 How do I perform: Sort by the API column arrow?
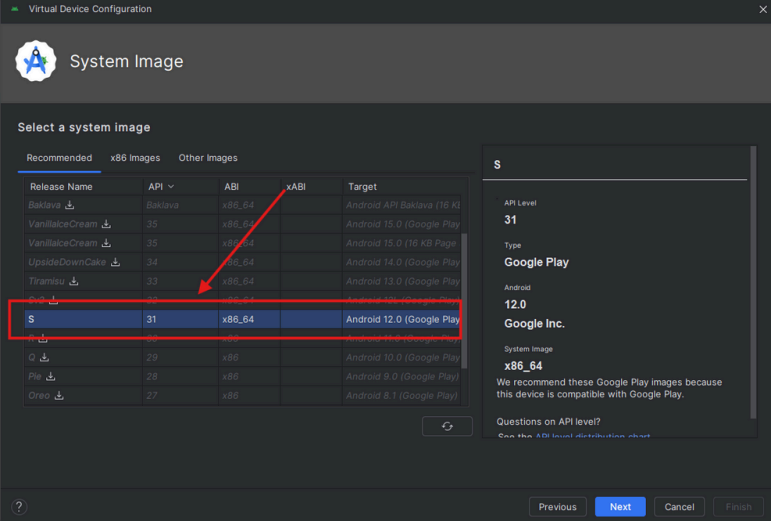pyautogui.click(x=171, y=187)
